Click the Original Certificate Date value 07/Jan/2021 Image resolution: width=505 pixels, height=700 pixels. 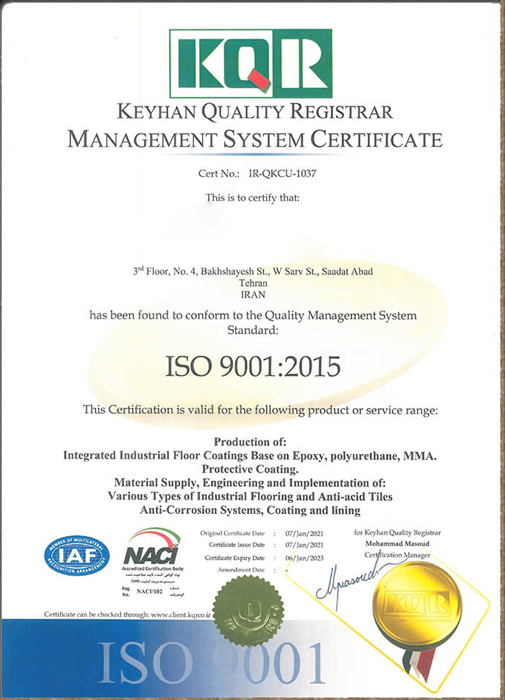(x=304, y=533)
